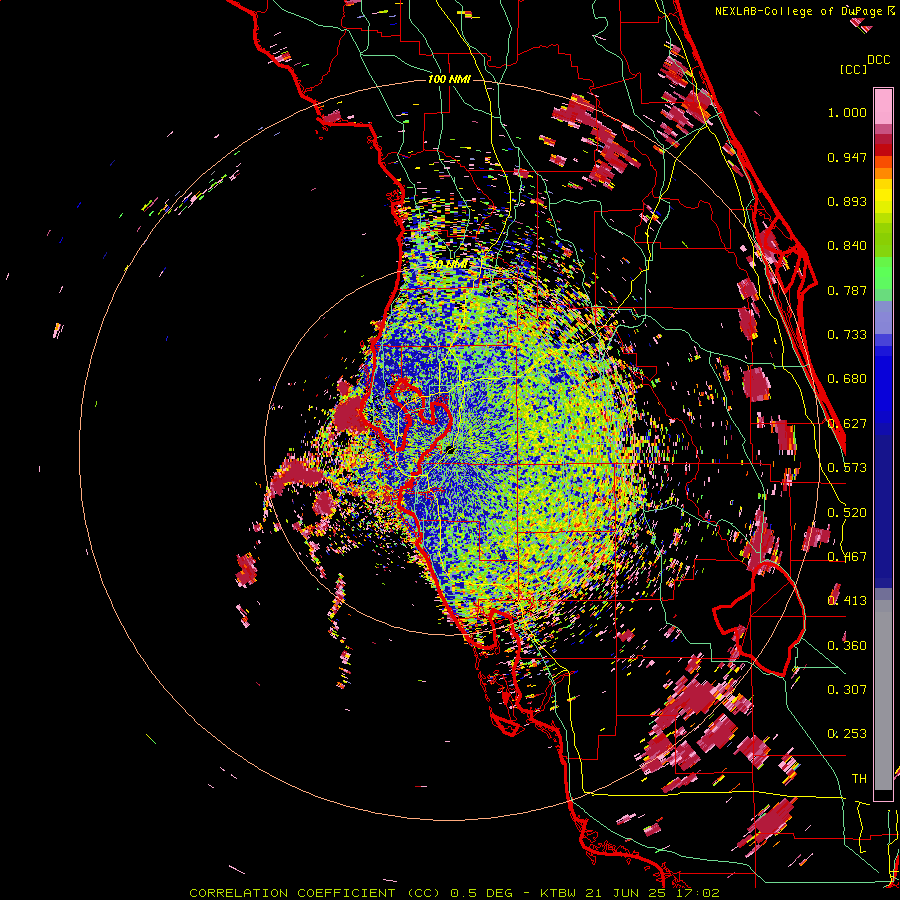Select the 0.520 scale value
Image resolution: width=900 pixels, height=900 pixels.
click(847, 513)
